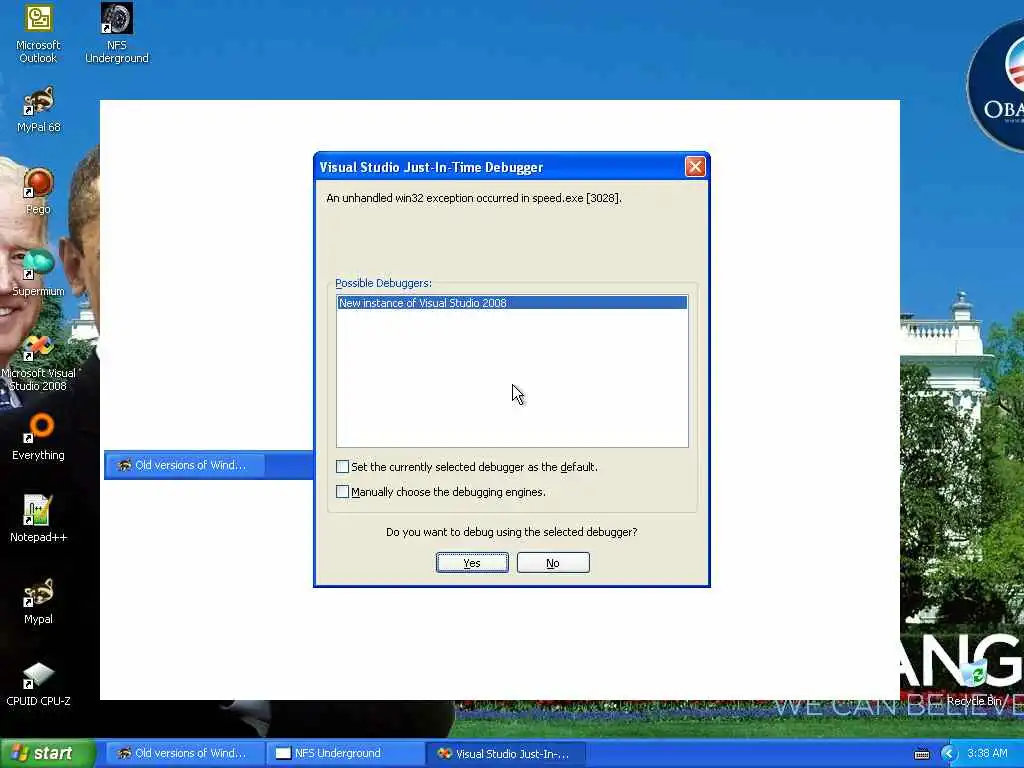Click No to decline debugging

click(x=553, y=563)
